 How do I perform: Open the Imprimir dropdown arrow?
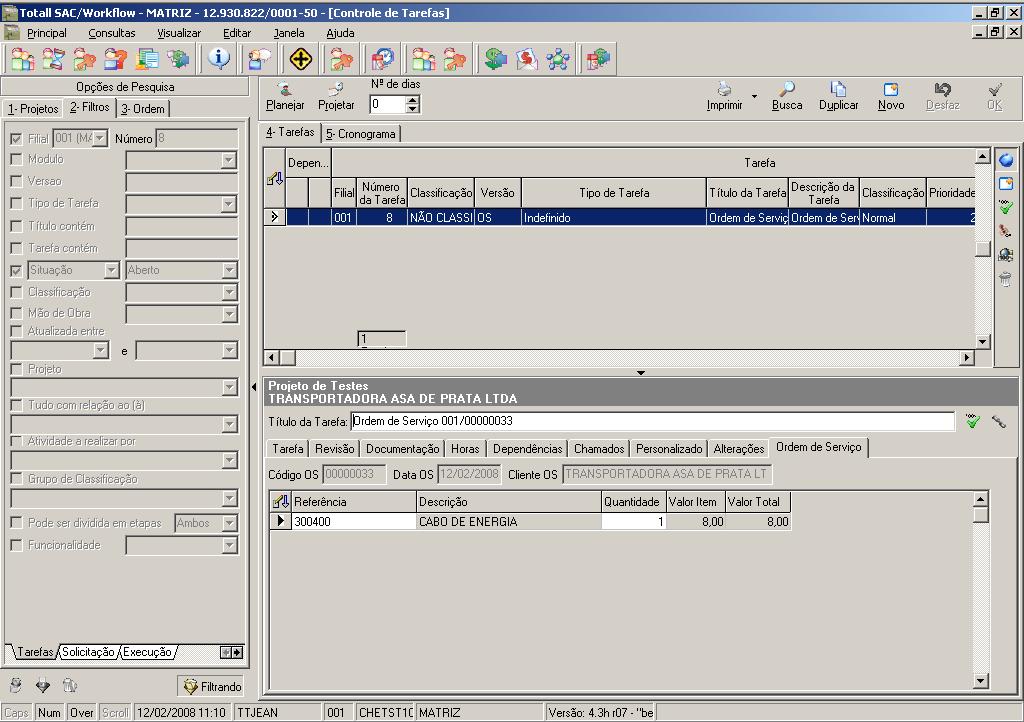click(754, 97)
